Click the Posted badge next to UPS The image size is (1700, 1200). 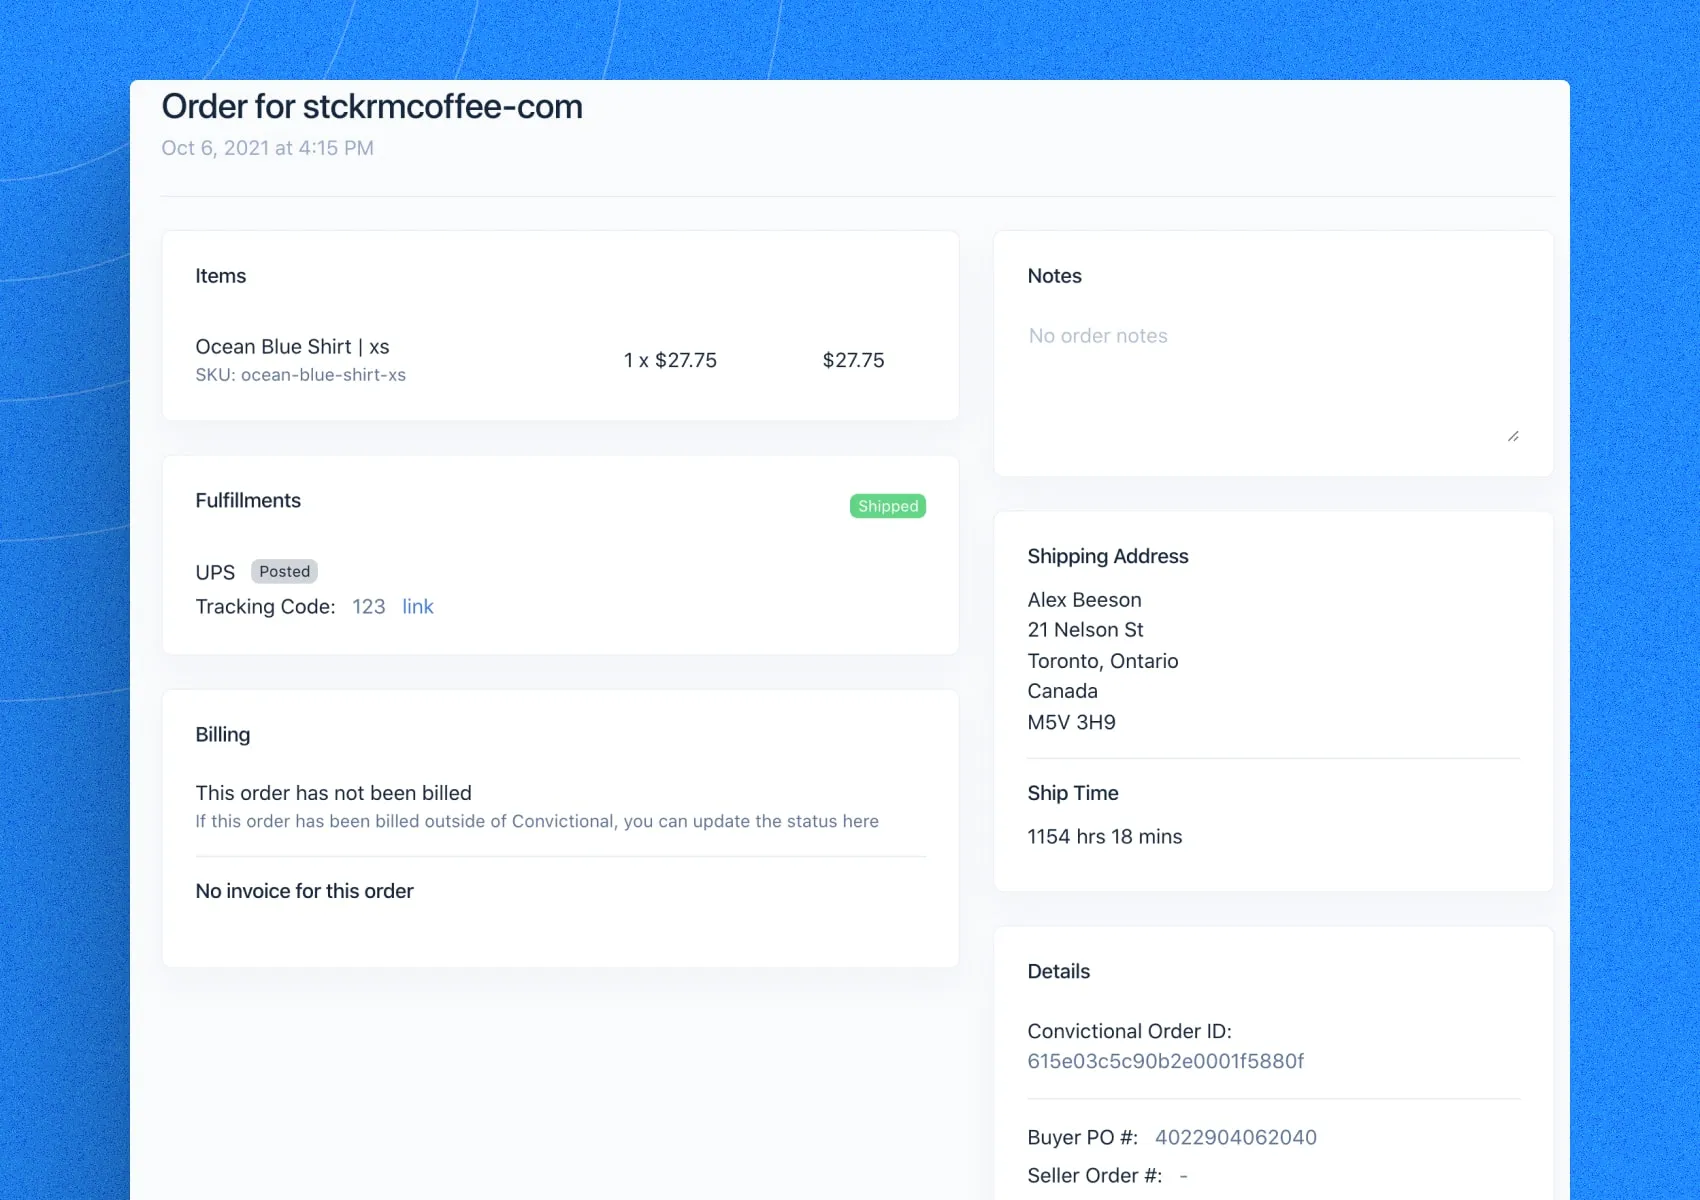284,571
